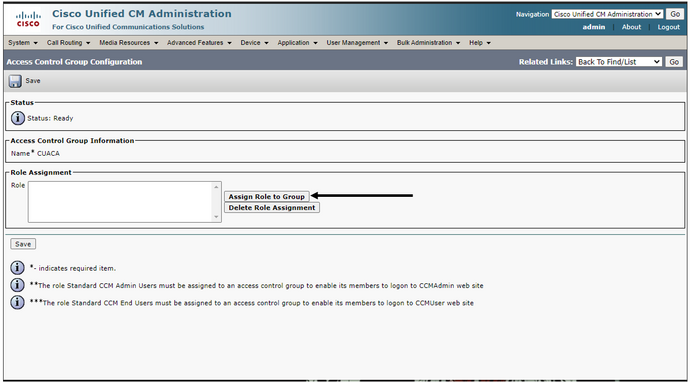Screen dimensions: 690x382
Task: Click the group name text CUACA
Action: (48, 154)
